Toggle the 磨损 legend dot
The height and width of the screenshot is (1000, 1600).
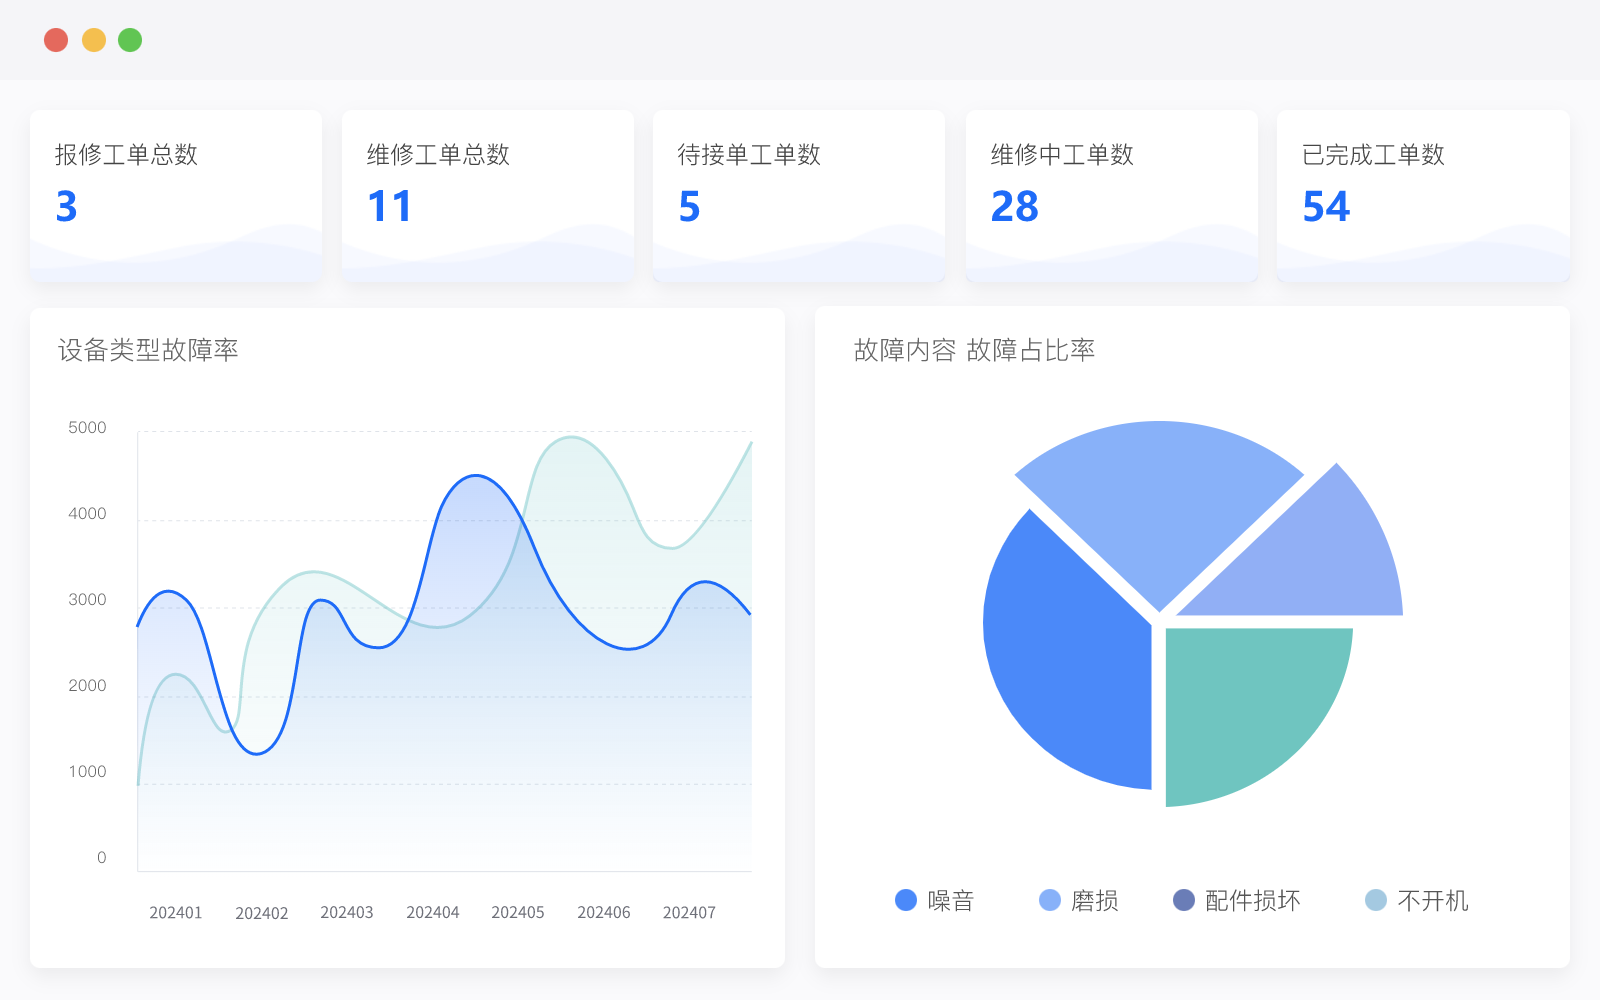[x=1050, y=900]
